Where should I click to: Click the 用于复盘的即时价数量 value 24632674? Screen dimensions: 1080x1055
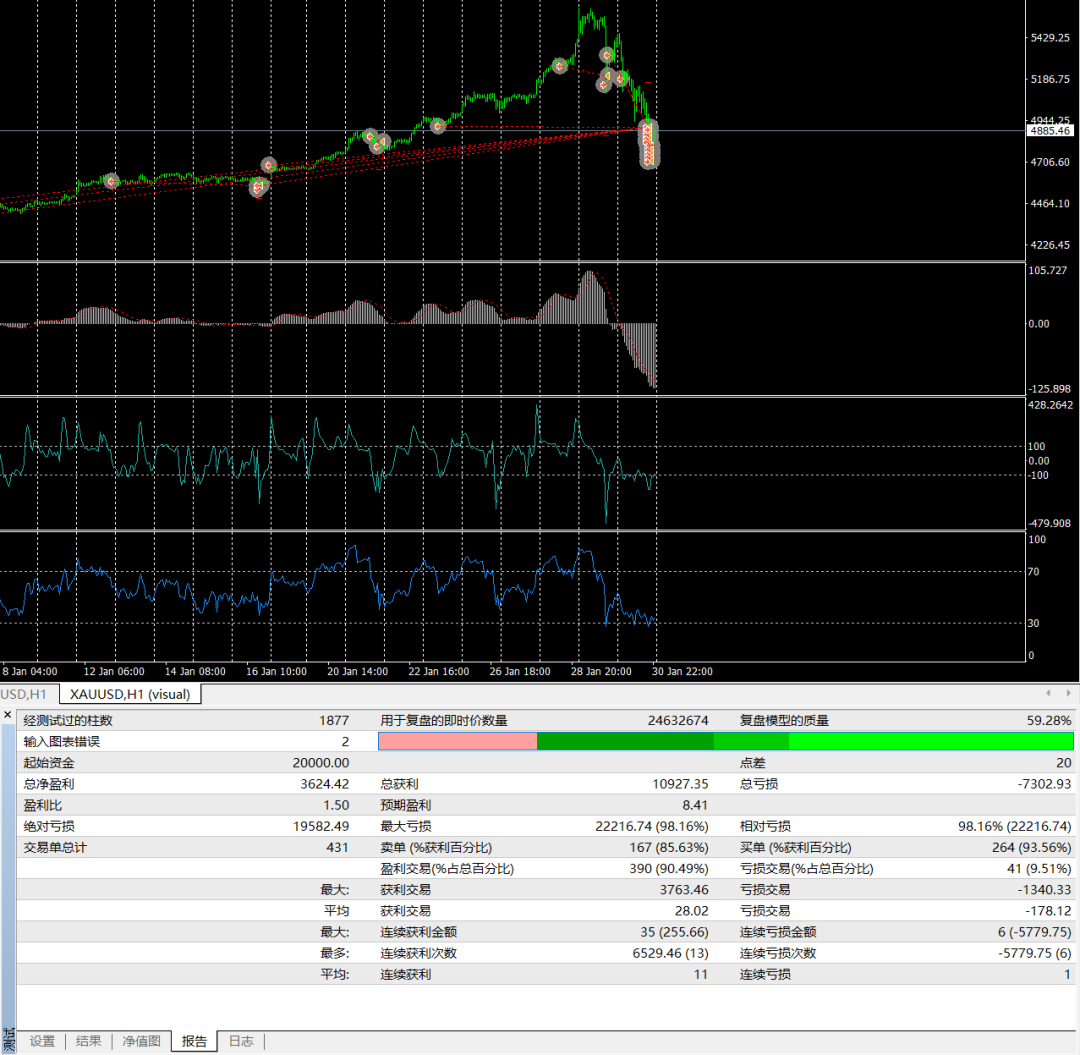click(678, 720)
